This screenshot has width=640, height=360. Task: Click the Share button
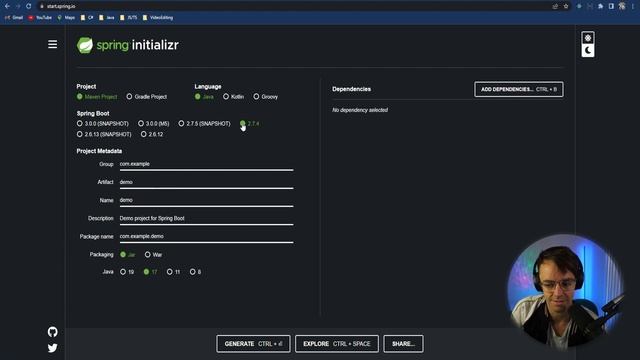[x=403, y=344]
